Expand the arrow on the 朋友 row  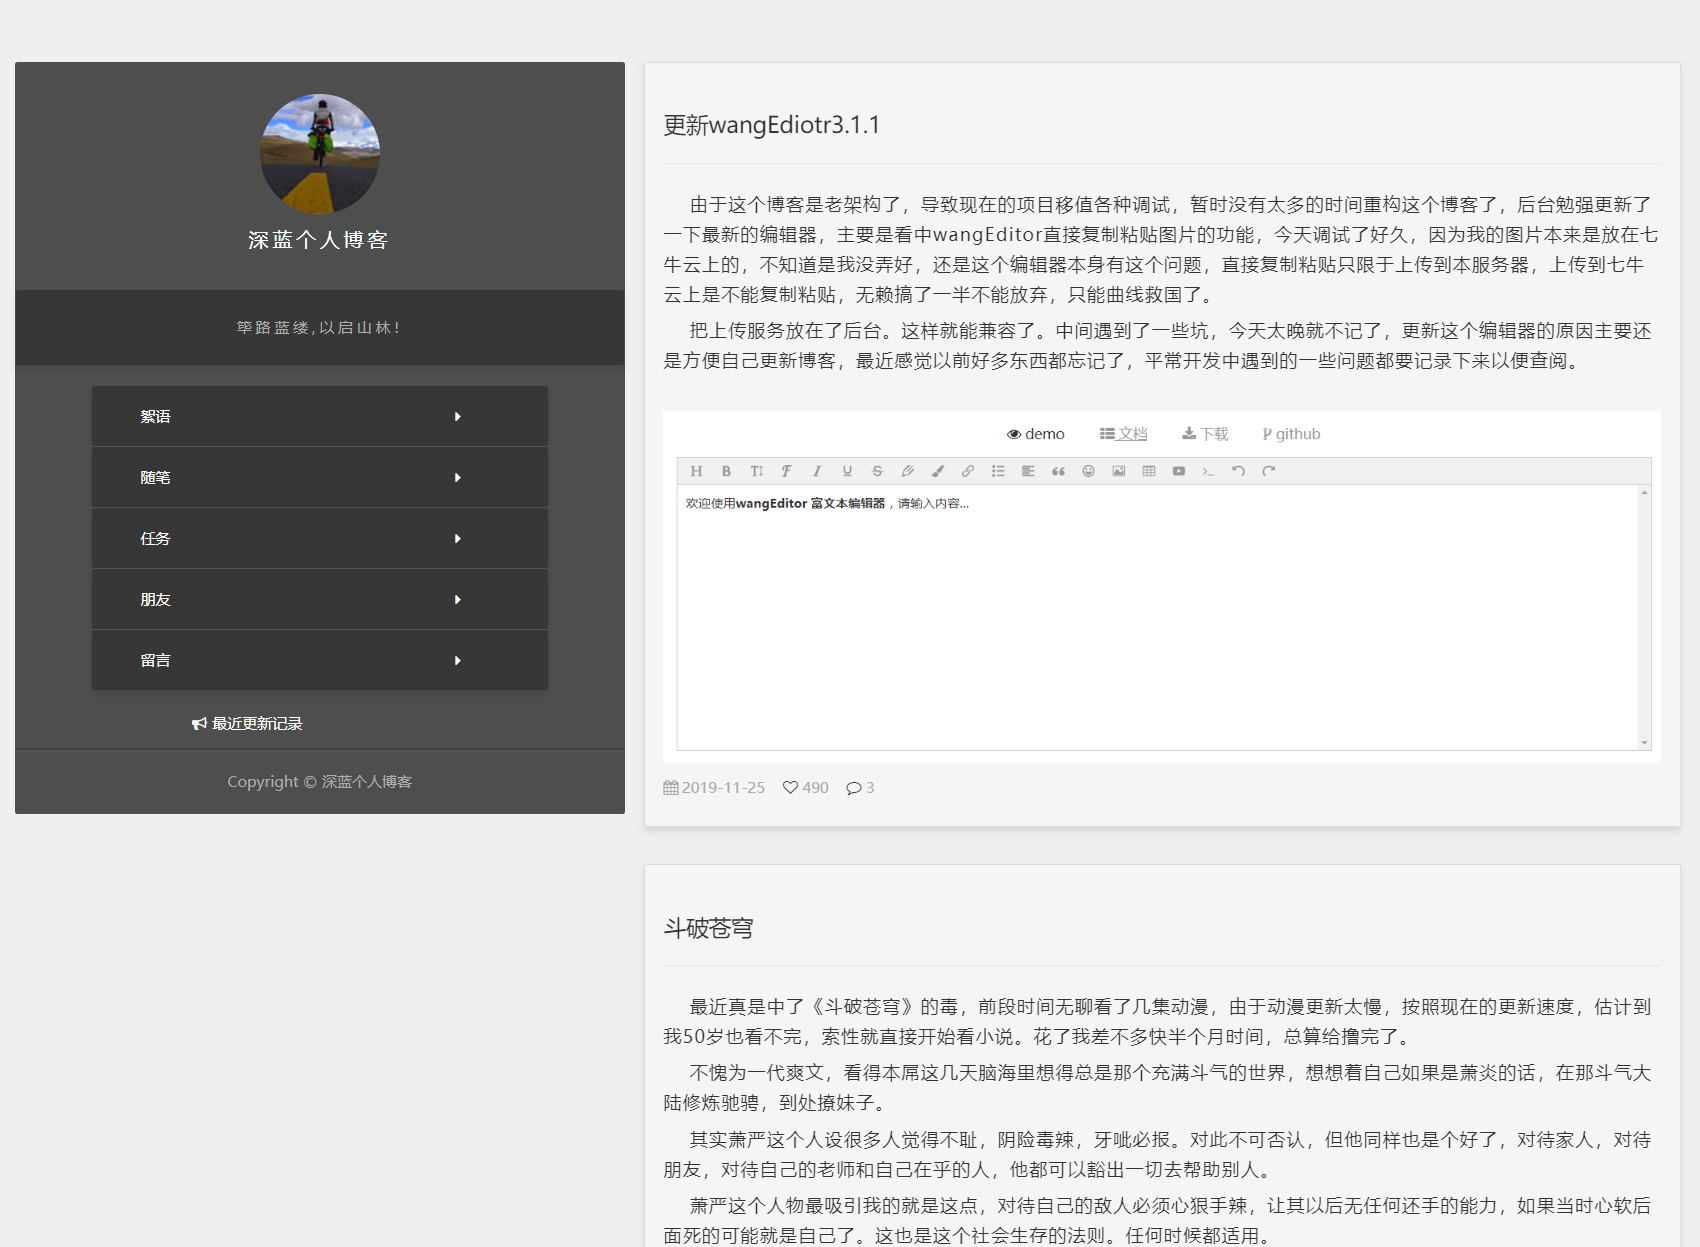point(458,600)
